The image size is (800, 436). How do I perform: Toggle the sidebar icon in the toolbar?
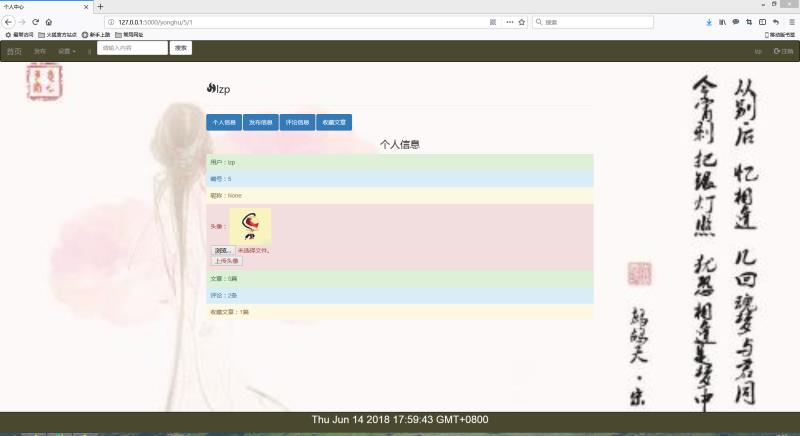point(762,22)
